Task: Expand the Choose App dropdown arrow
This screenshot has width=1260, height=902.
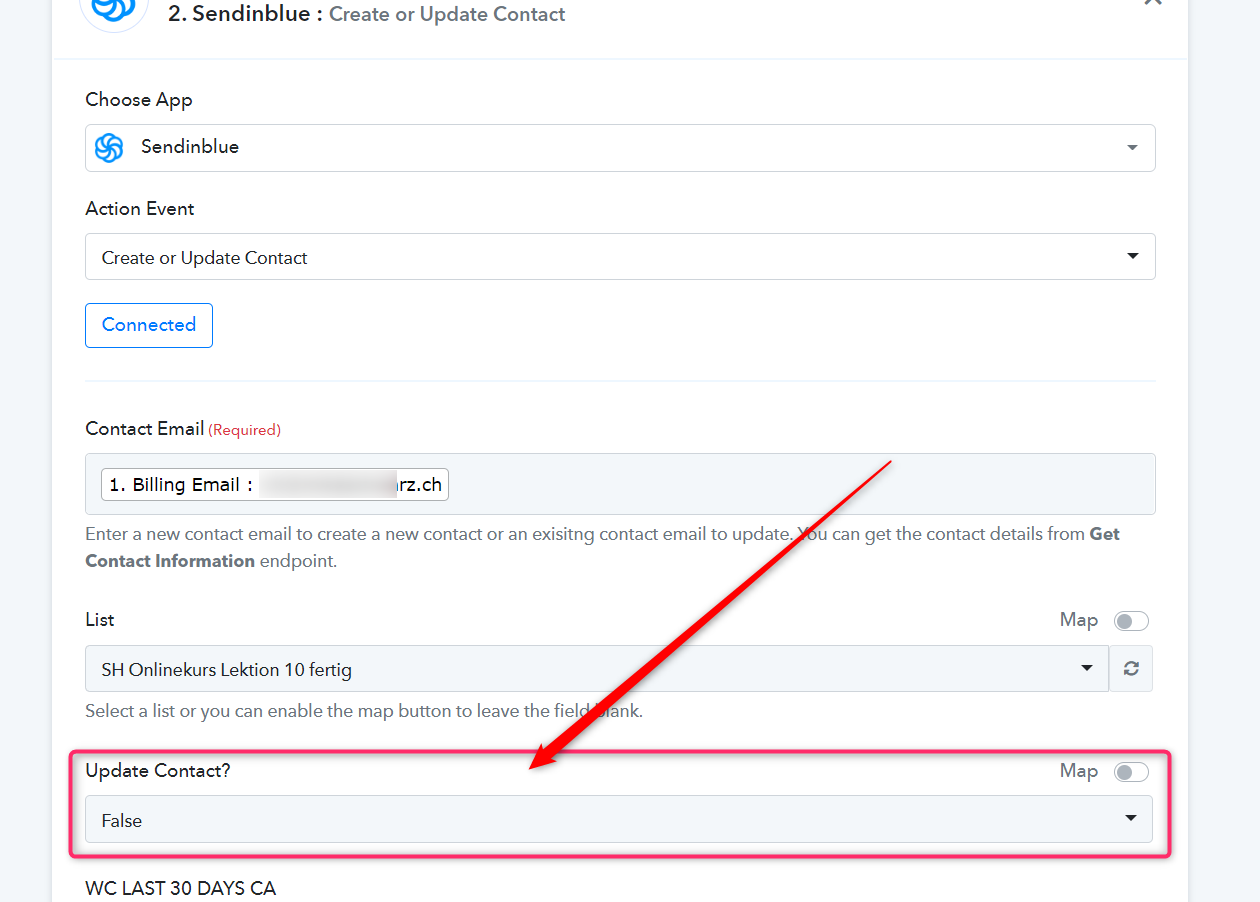Action: 1132,148
